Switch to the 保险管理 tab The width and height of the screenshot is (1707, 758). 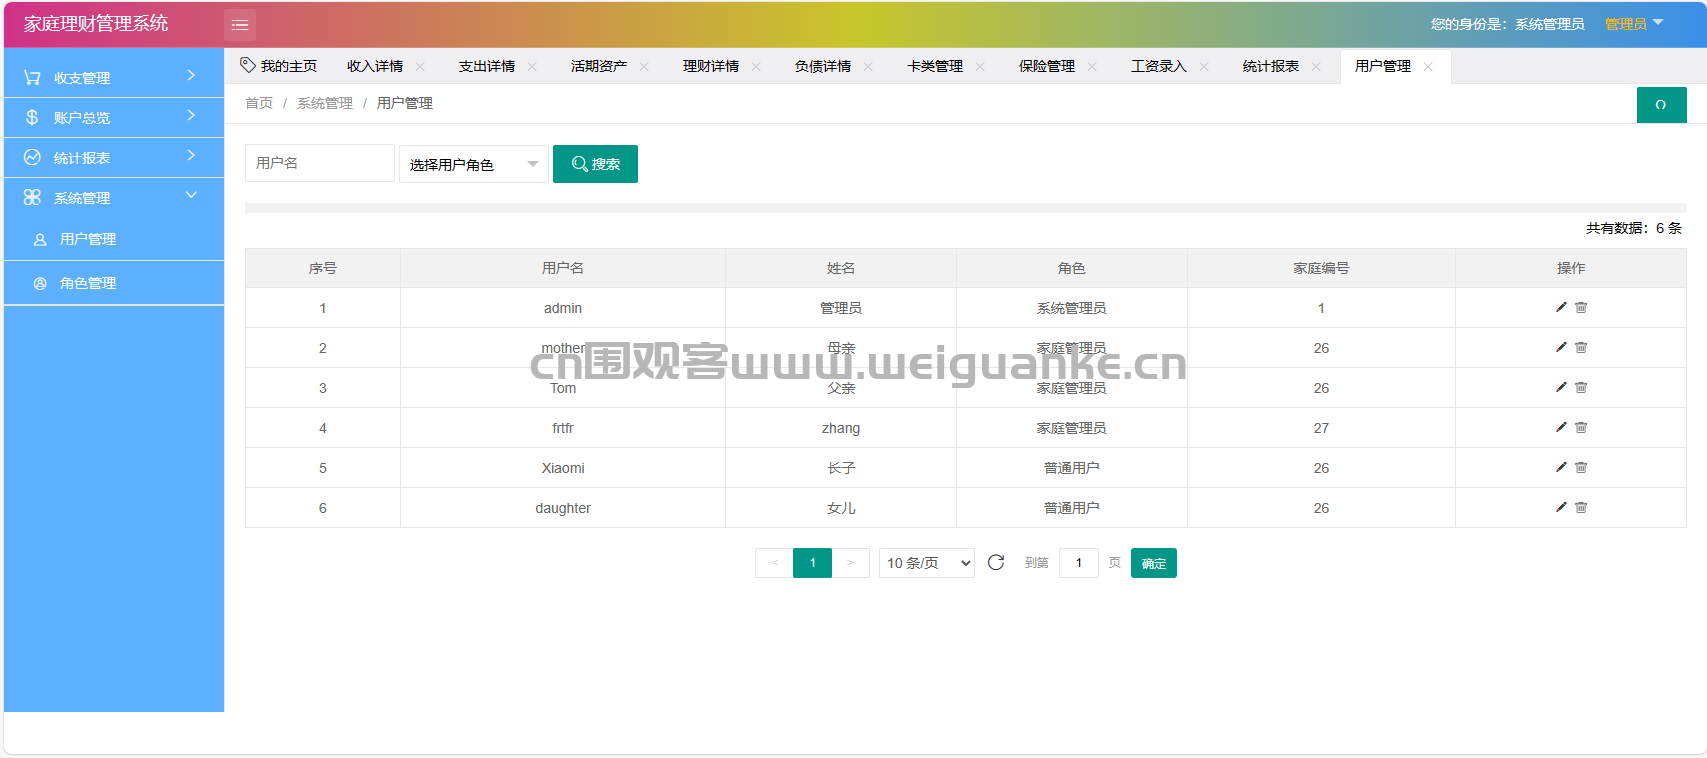(1047, 66)
